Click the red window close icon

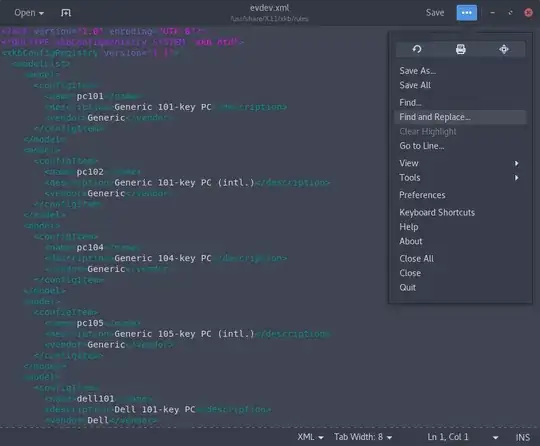click(x=528, y=13)
